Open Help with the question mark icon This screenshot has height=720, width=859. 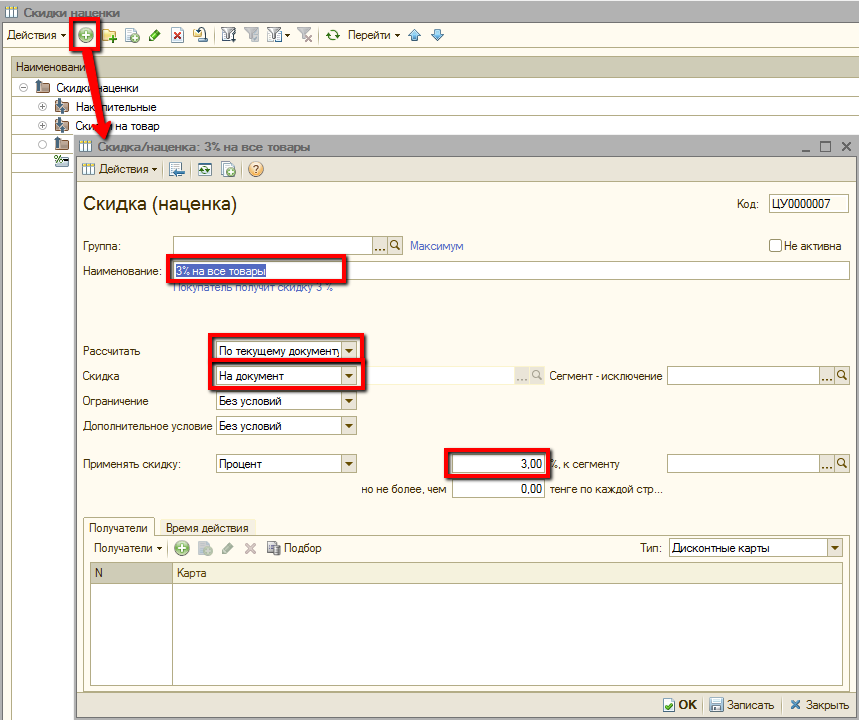point(255,170)
